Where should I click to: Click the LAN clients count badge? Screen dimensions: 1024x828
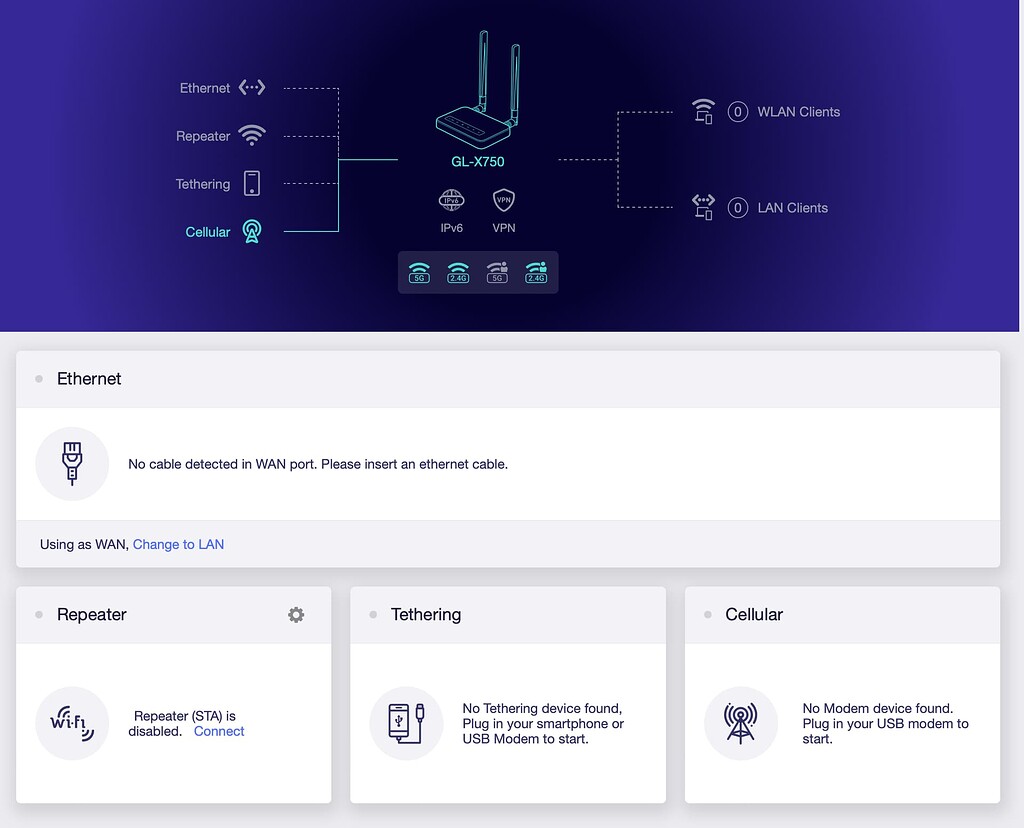(x=738, y=208)
